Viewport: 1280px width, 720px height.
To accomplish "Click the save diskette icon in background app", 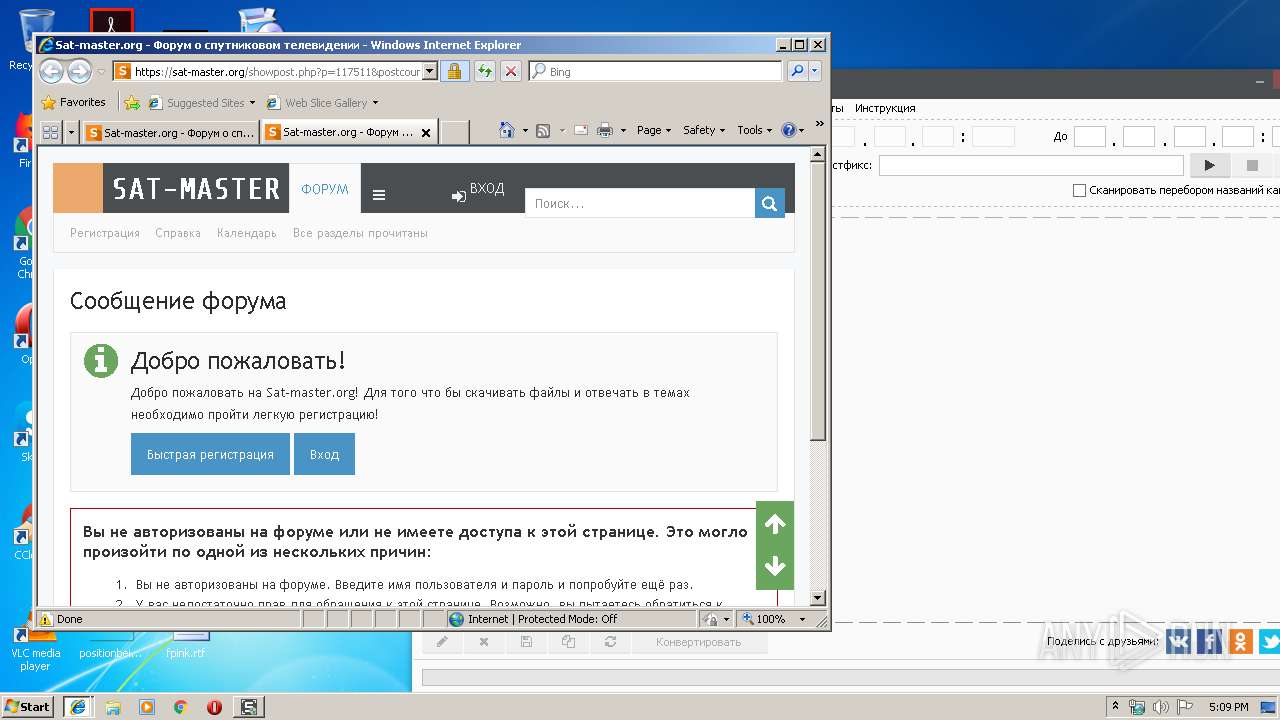I will (526, 642).
